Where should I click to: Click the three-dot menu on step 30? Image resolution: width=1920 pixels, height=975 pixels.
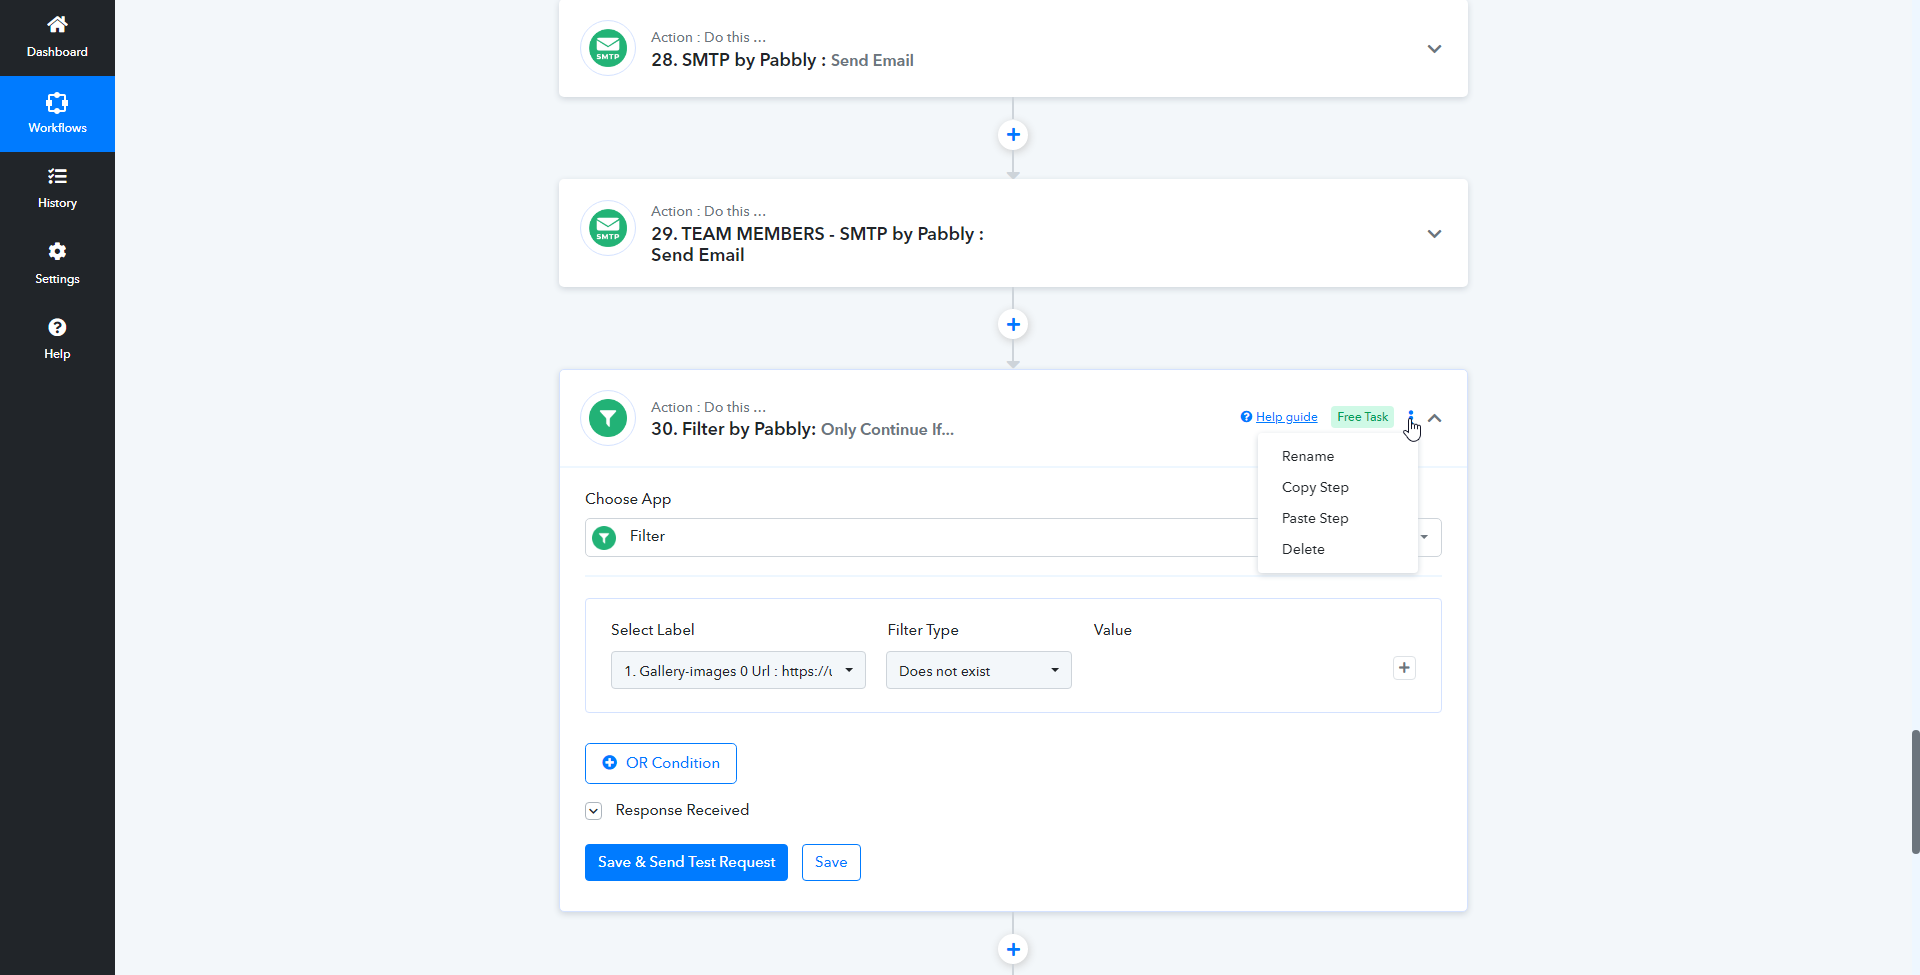click(x=1411, y=417)
